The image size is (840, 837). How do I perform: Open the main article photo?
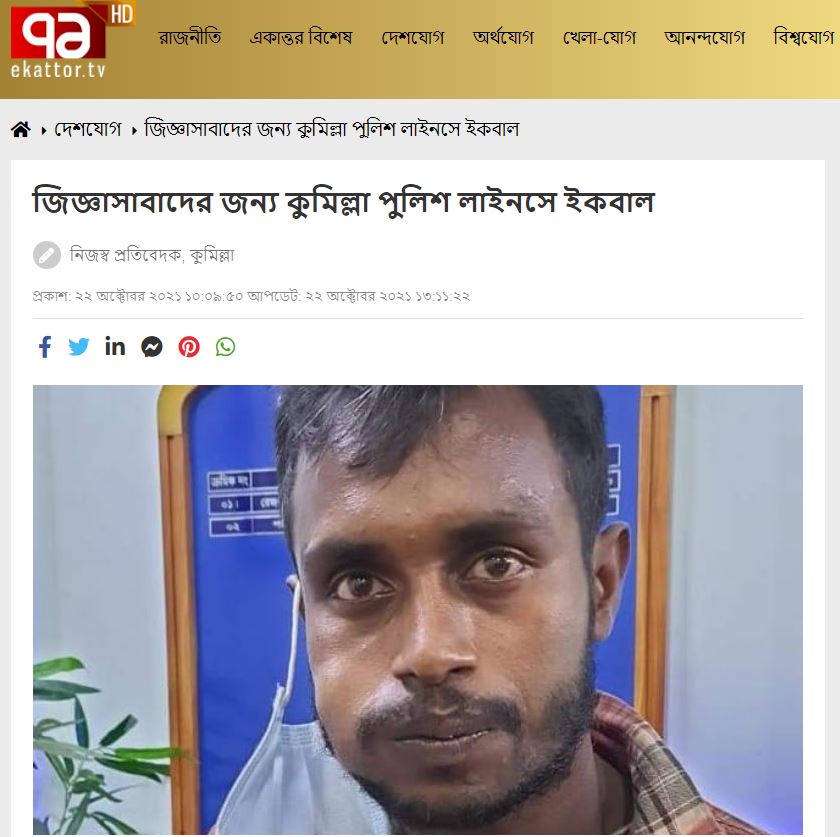coord(418,610)
